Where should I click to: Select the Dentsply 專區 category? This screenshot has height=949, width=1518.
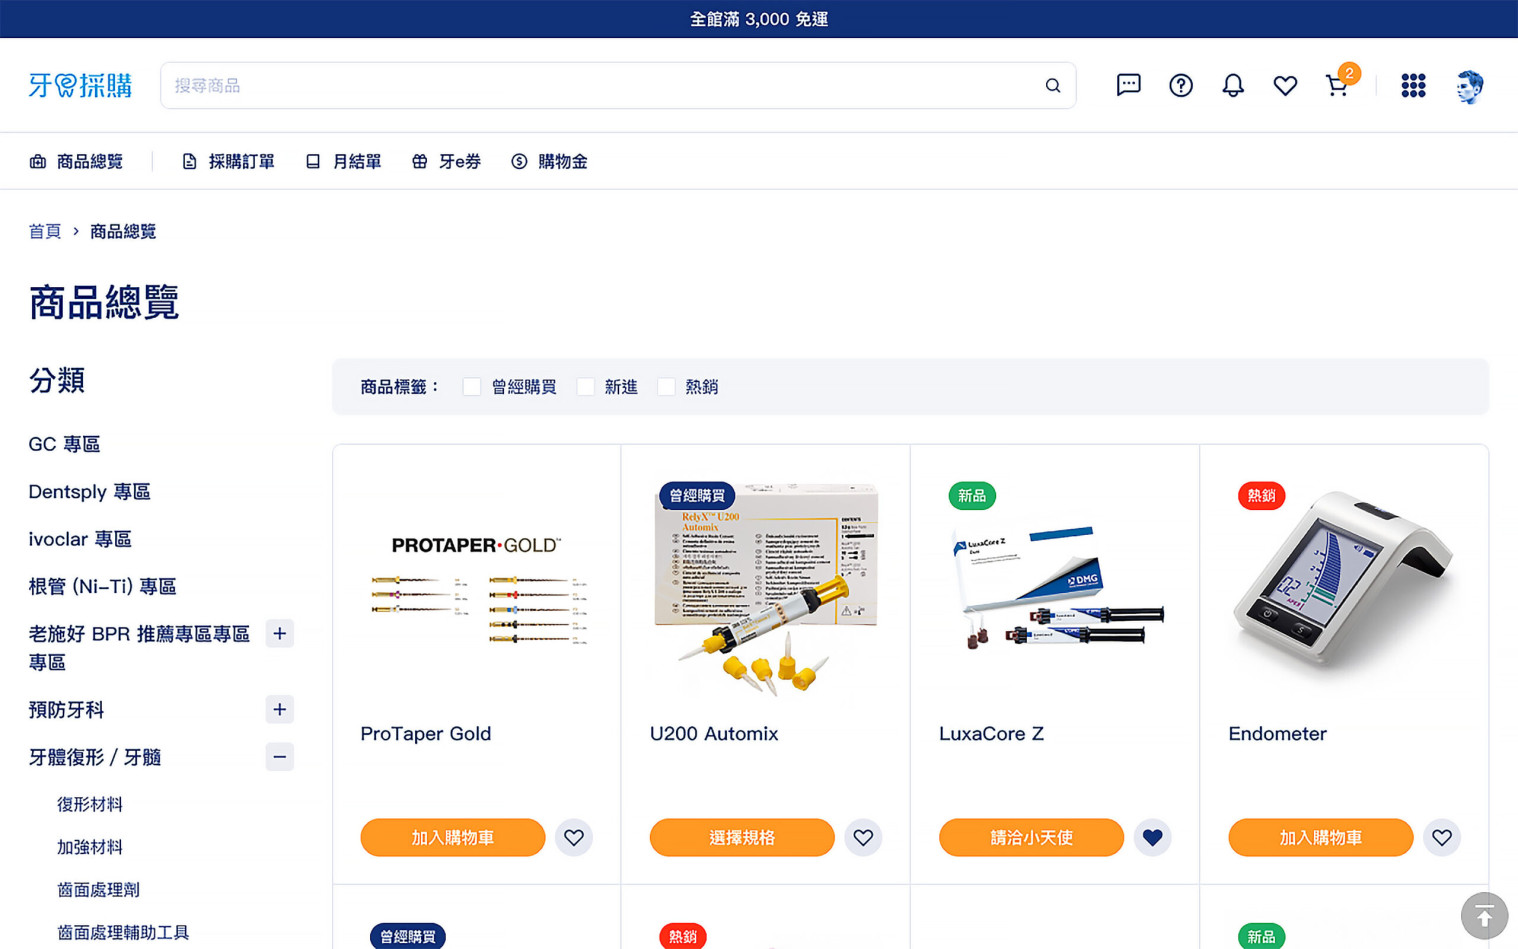tap(89, 492)
